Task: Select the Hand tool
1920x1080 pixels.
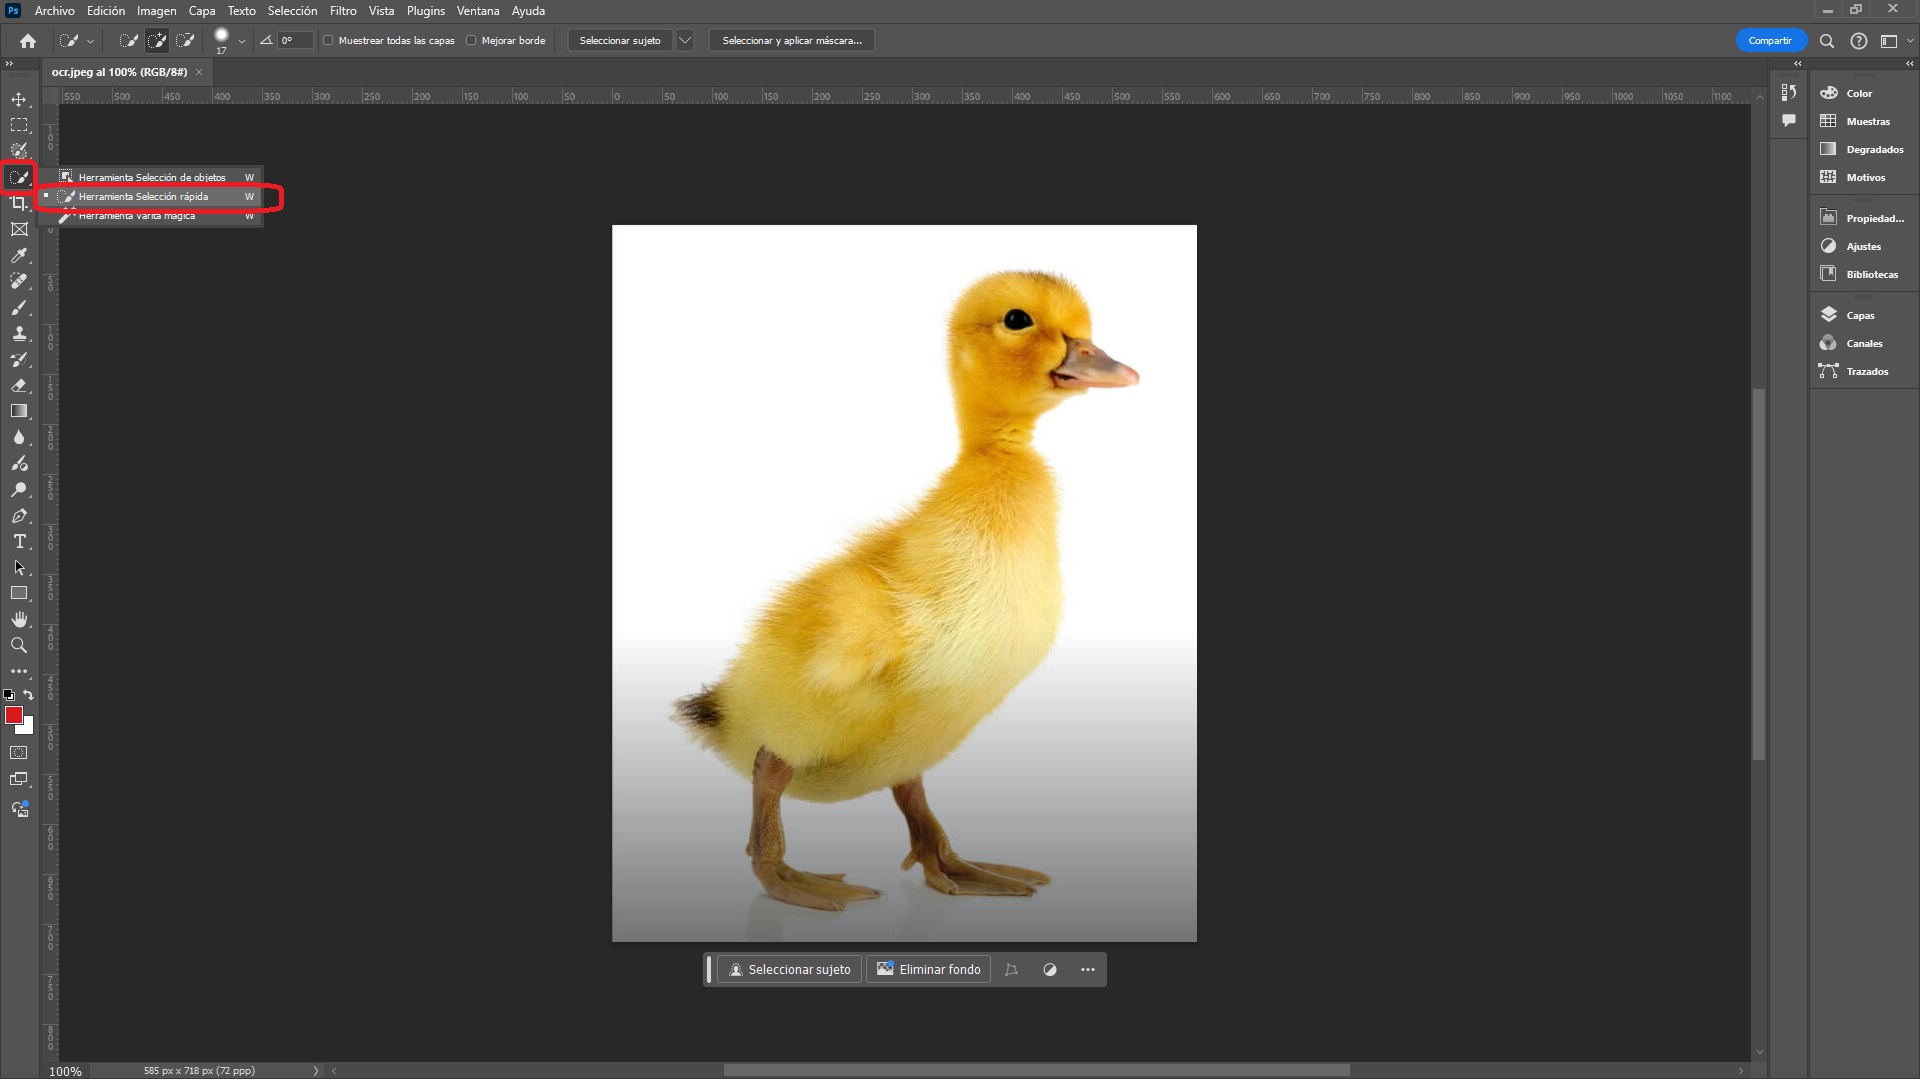Action: (19, 619)
